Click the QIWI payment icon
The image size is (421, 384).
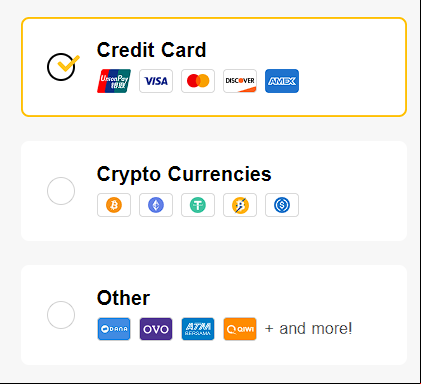[240, 329]
